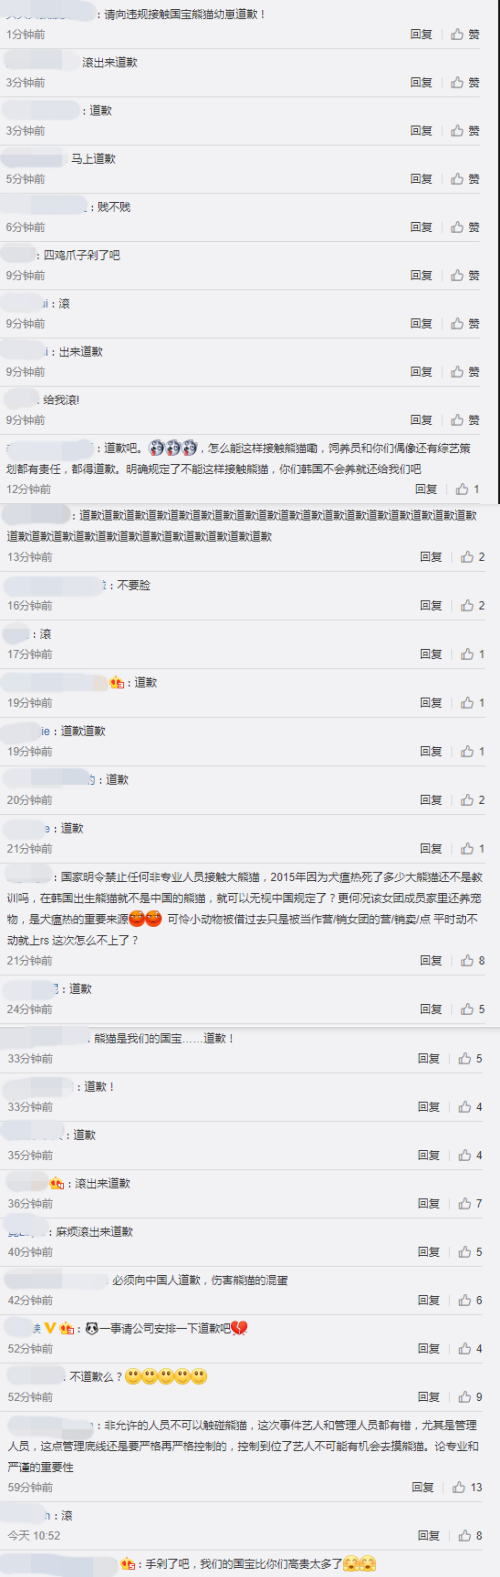500x1577 pixels.
Task: Like the '麻烦滚出来道歉' comment
Action: (470, 1252)
